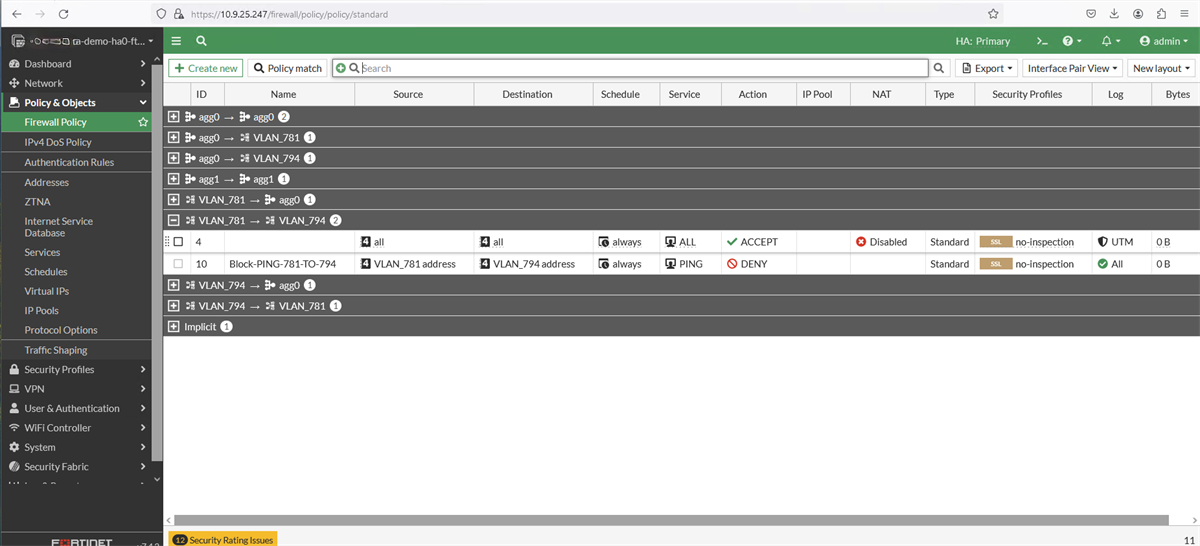1200x546 pixels.
Task: Expand the agg0 → VLAN_781 policy group
Action: (174, 137)
